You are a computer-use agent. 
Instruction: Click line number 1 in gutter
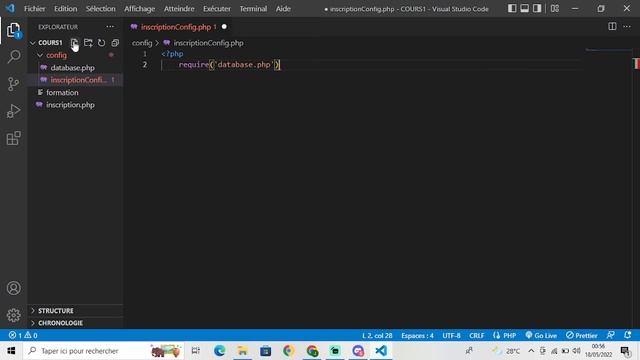144,53
